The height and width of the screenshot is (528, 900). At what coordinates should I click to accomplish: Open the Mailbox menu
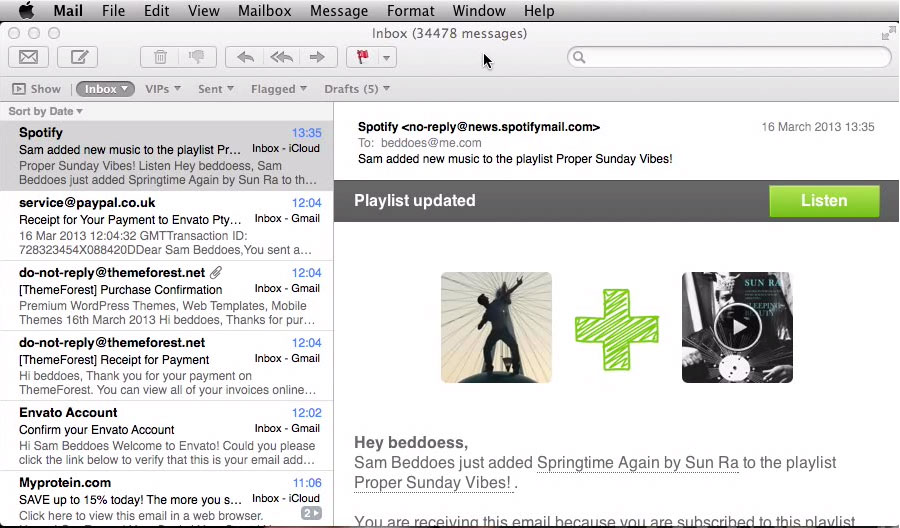(x=264, y=10)
